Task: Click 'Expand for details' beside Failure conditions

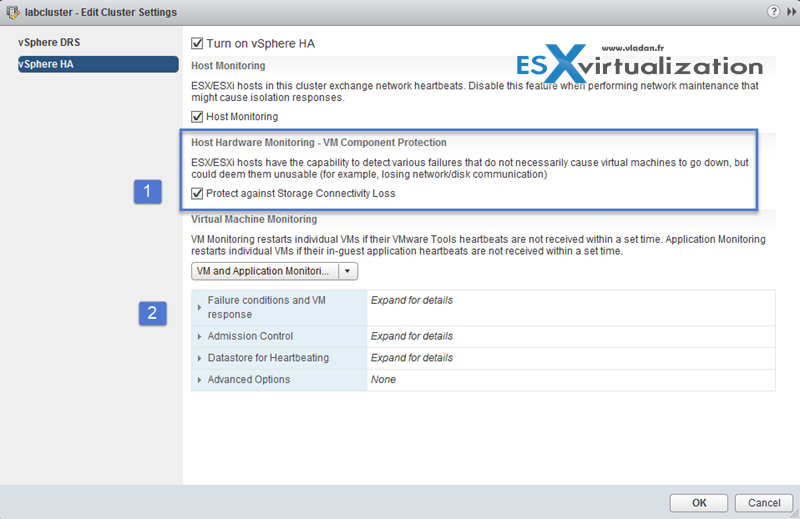Action: tap(412, 301)
